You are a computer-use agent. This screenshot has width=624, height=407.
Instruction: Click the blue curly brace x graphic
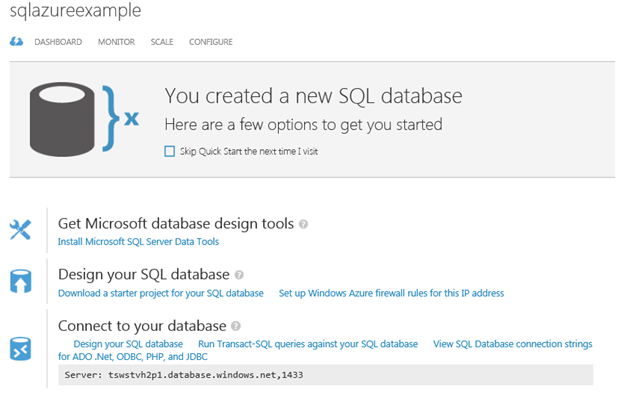[120, 119]
